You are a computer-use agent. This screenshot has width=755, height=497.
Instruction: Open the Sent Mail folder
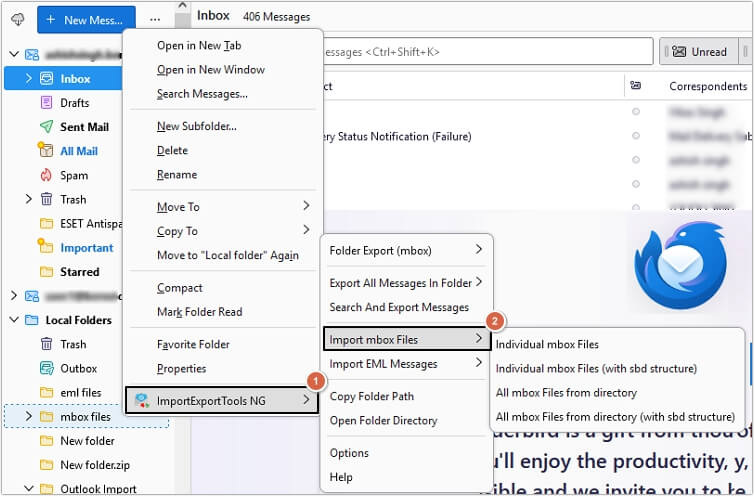coord(84,127)
